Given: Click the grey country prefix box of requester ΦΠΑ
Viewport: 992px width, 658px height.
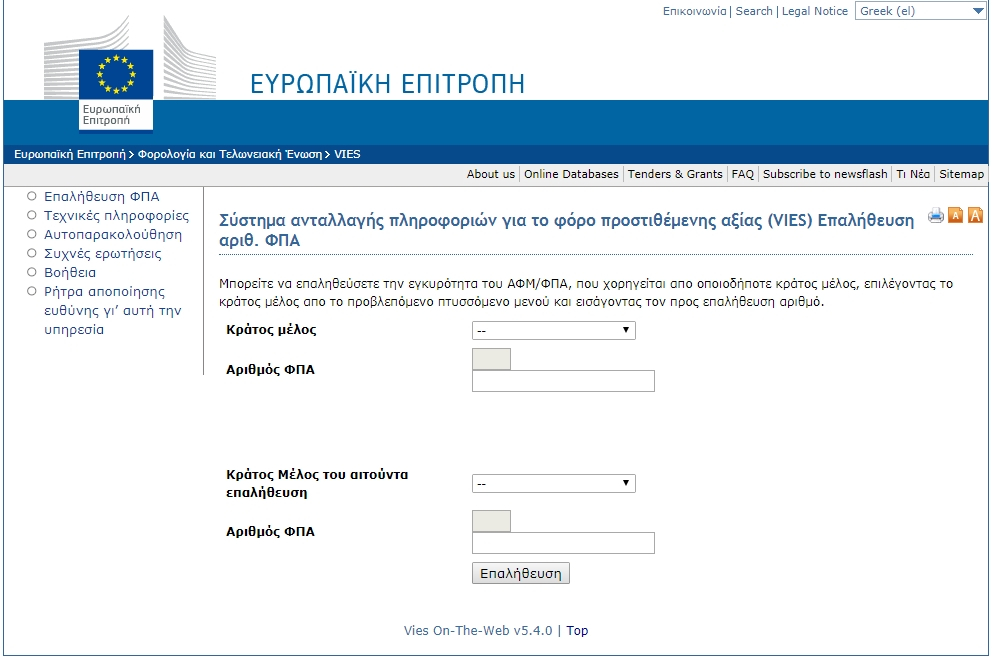Looking at the screenshot, I should (x=492, y=521).
